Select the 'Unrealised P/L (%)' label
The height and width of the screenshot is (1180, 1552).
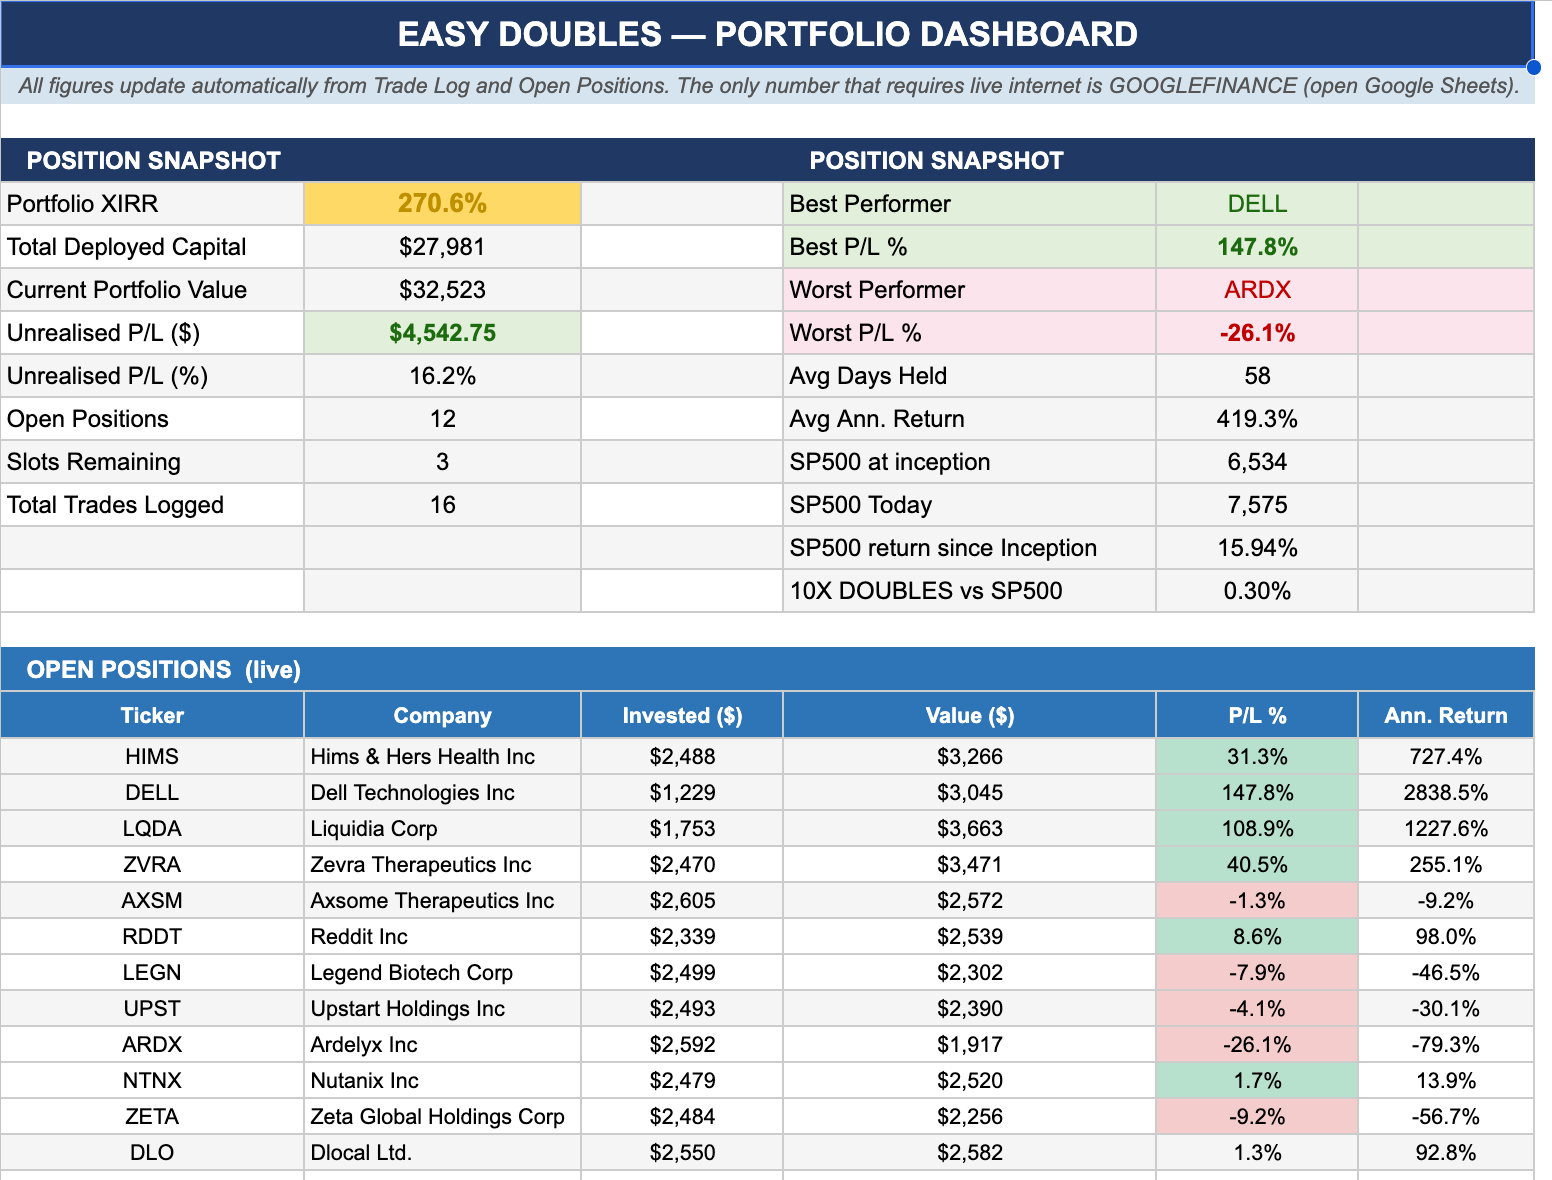152,376
